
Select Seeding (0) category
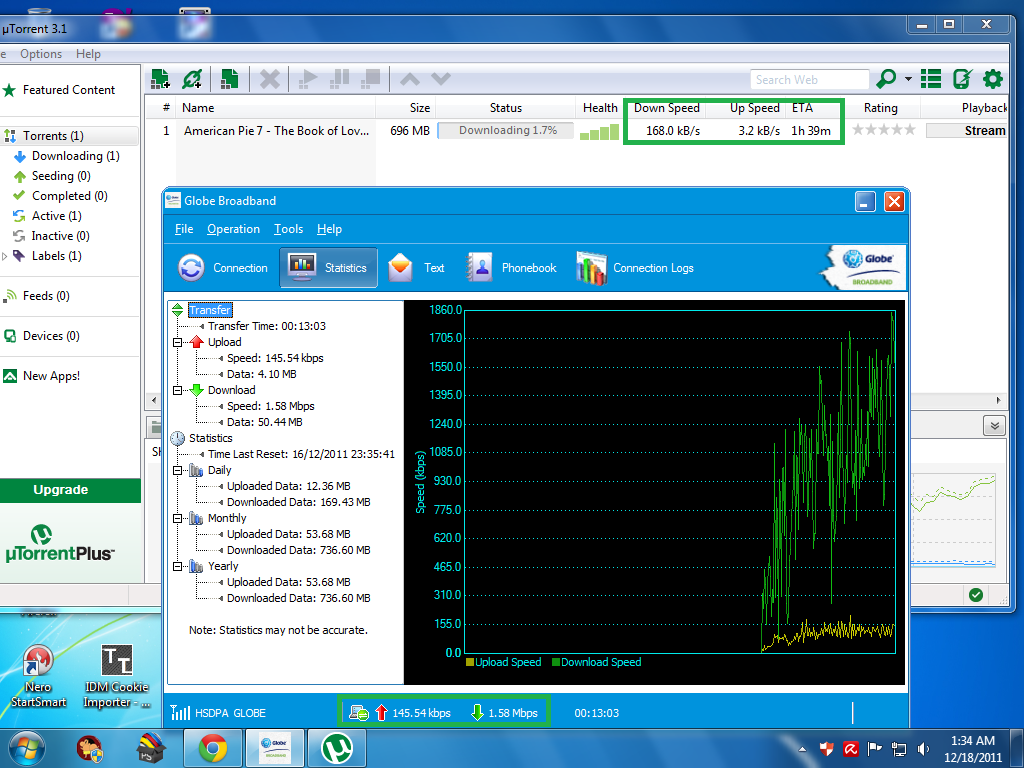pos(61,176)
